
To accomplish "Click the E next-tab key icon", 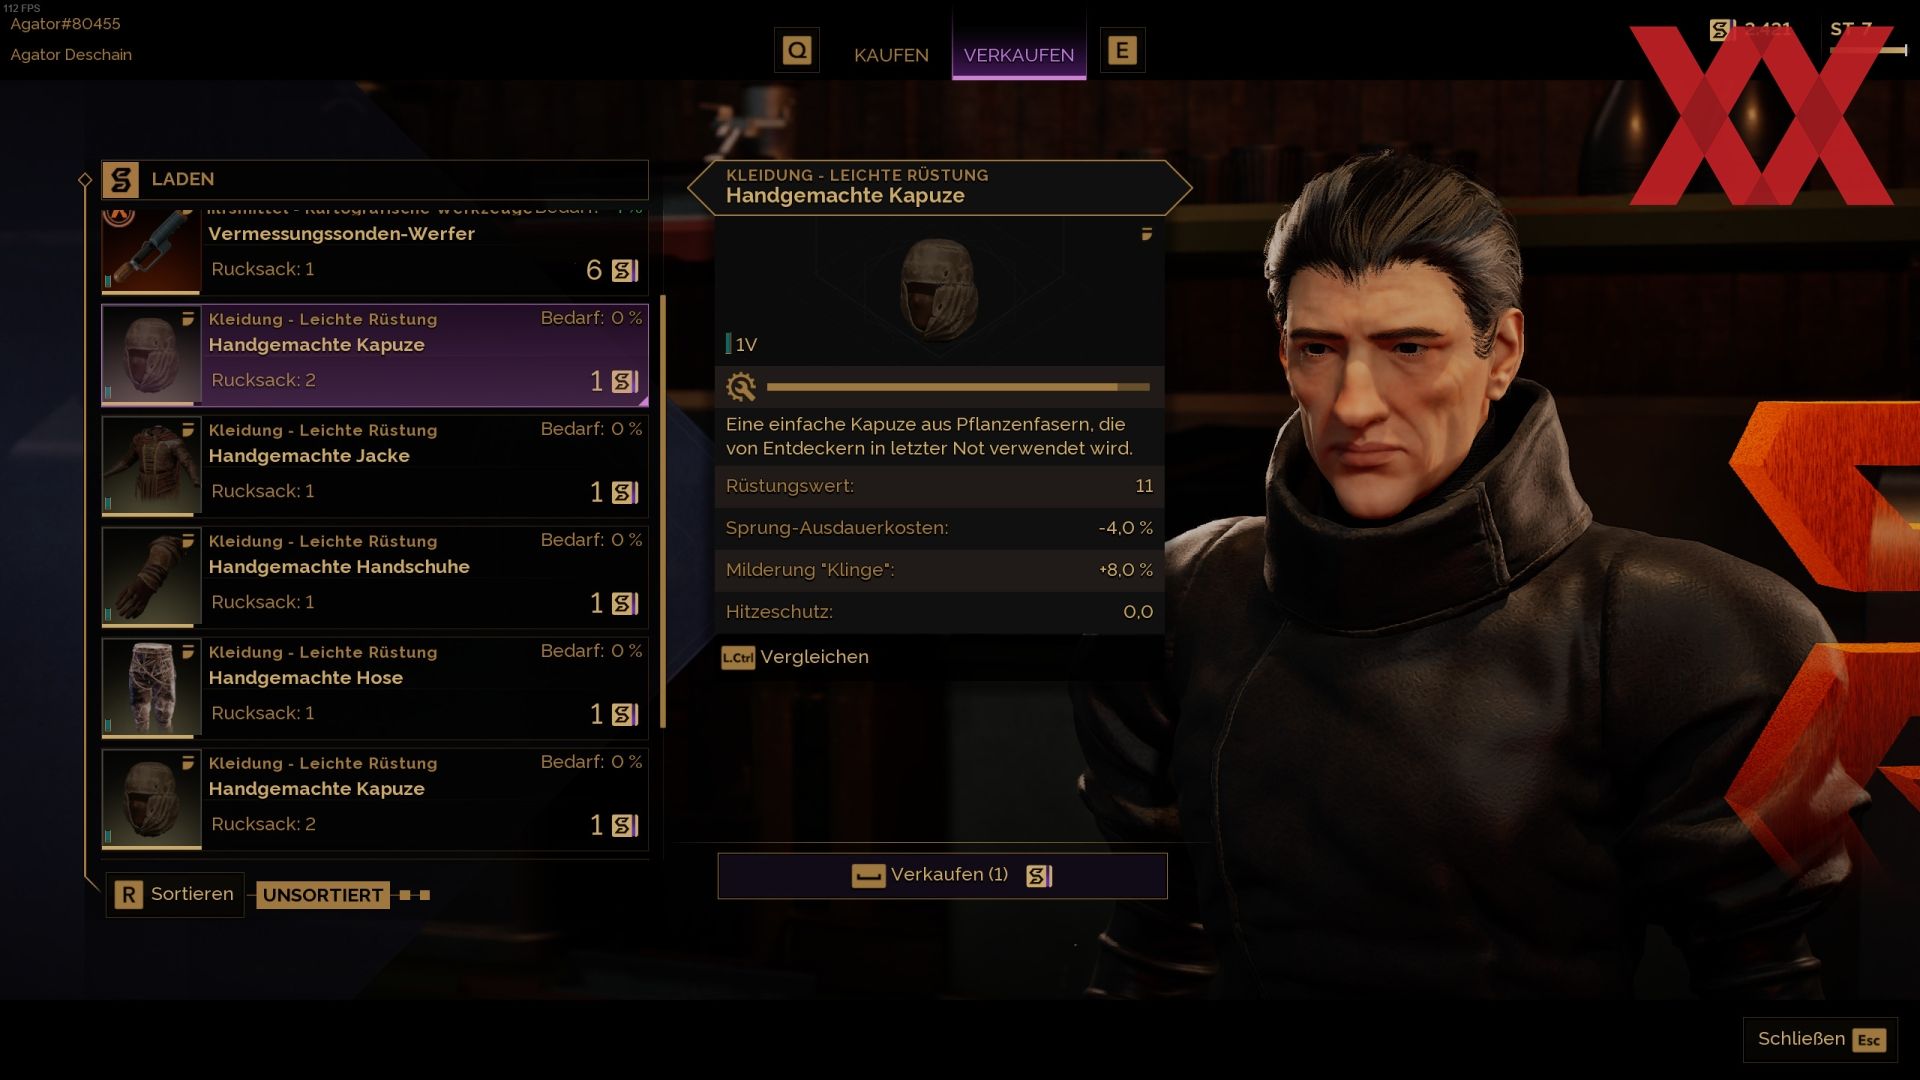I will coord(1122,50).
